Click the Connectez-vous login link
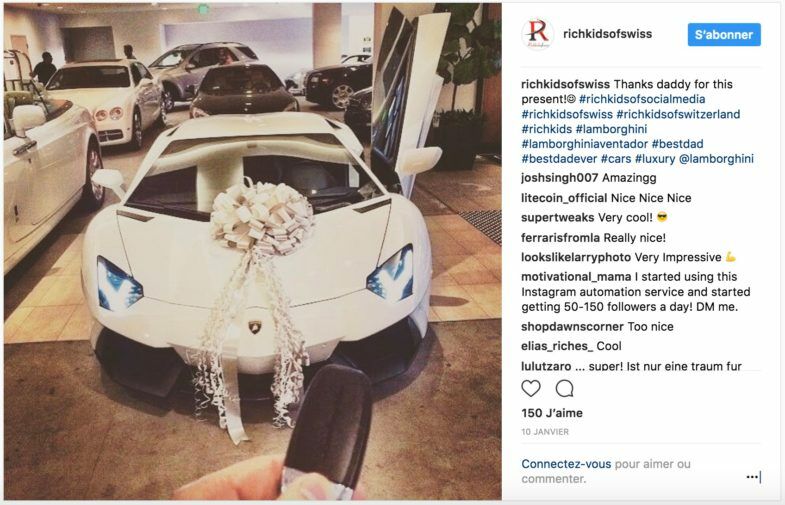The width and height of the screenshot is (785, 505). click(566, 464)
